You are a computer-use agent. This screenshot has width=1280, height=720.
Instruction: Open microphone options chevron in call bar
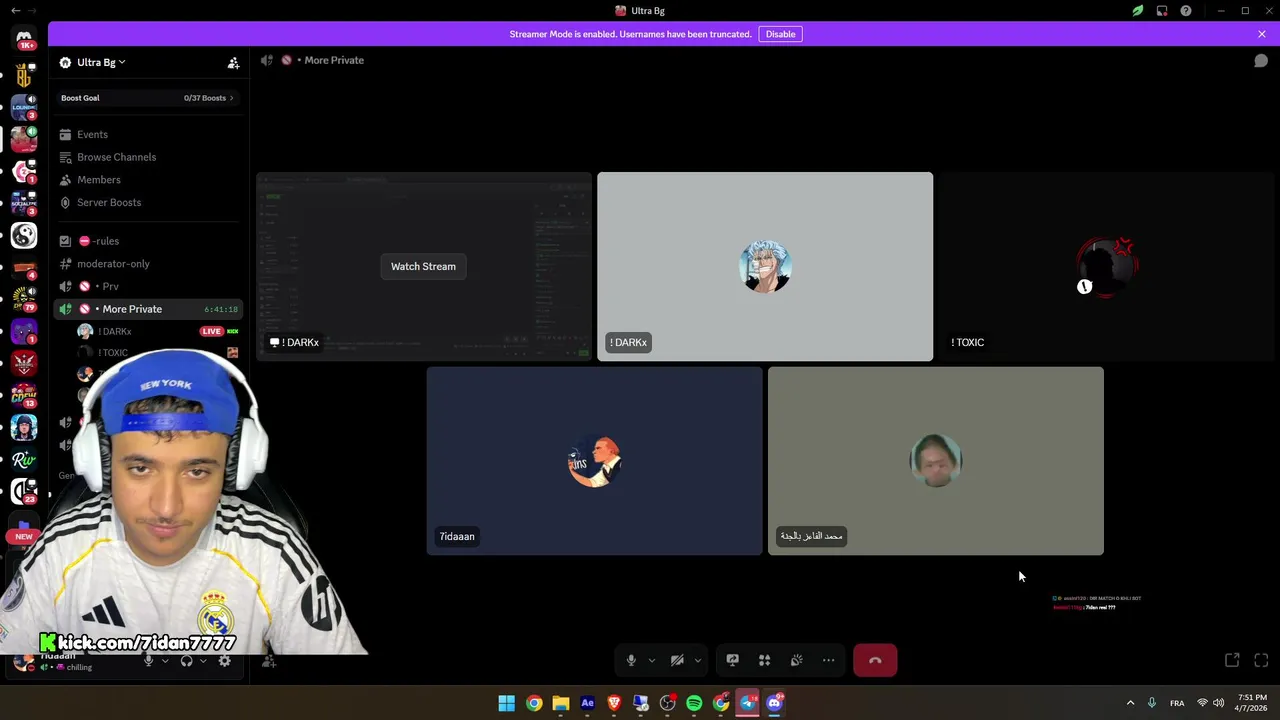652,660
